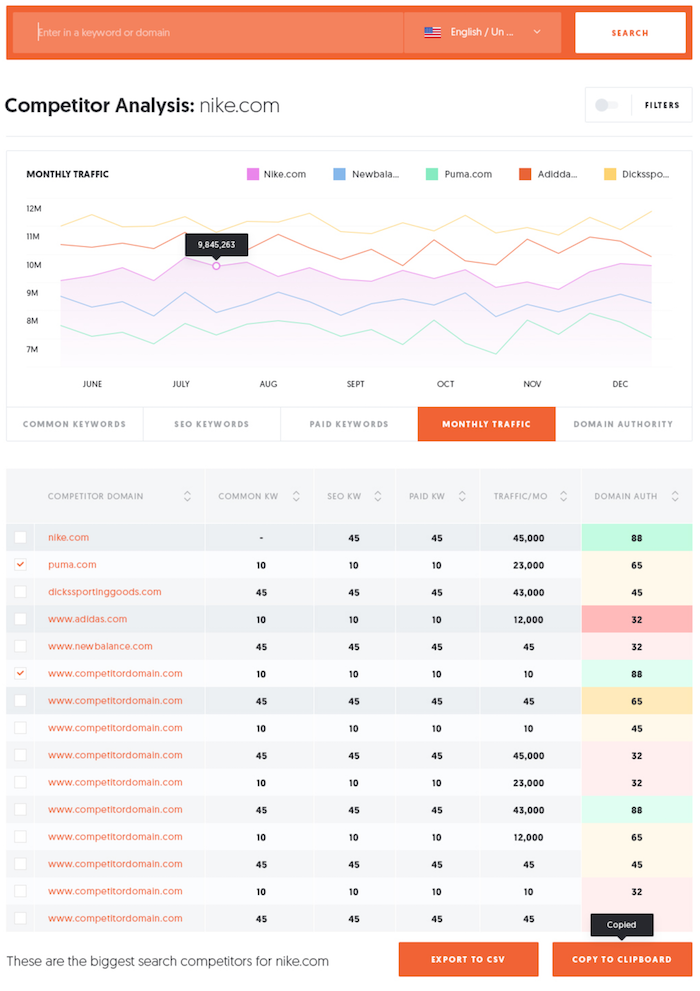Click the US flag language icon
The height and width of the screenshot is (991, 700).
432,32
